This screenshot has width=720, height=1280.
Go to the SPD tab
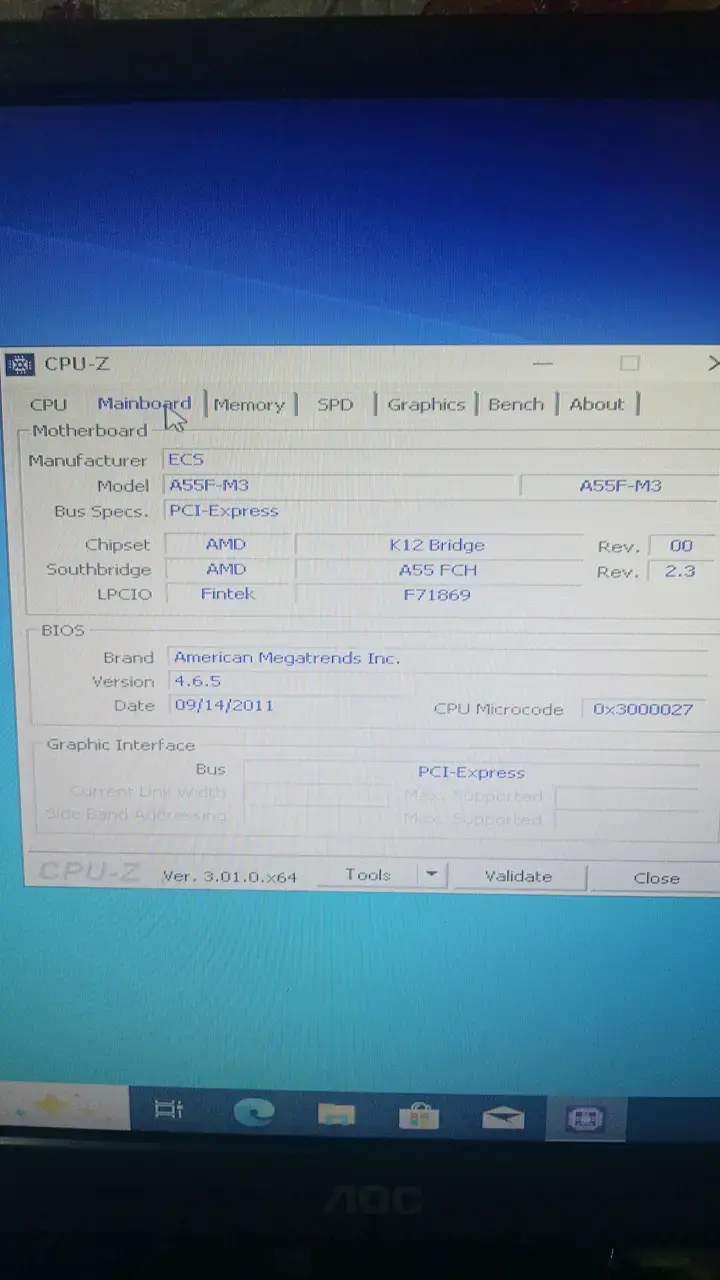coord(335,405)
